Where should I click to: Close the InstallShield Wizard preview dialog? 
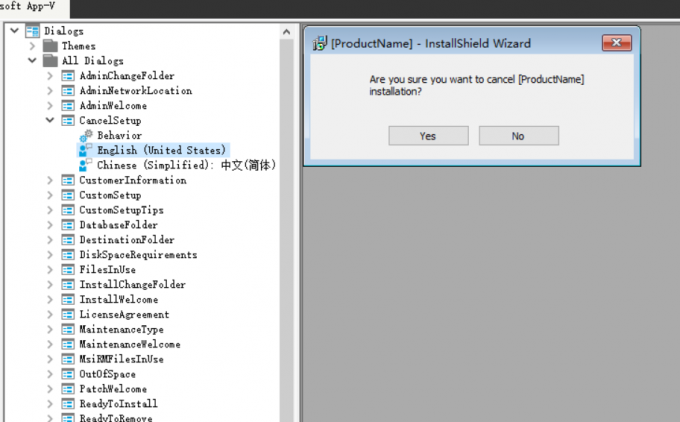[617, 43]
